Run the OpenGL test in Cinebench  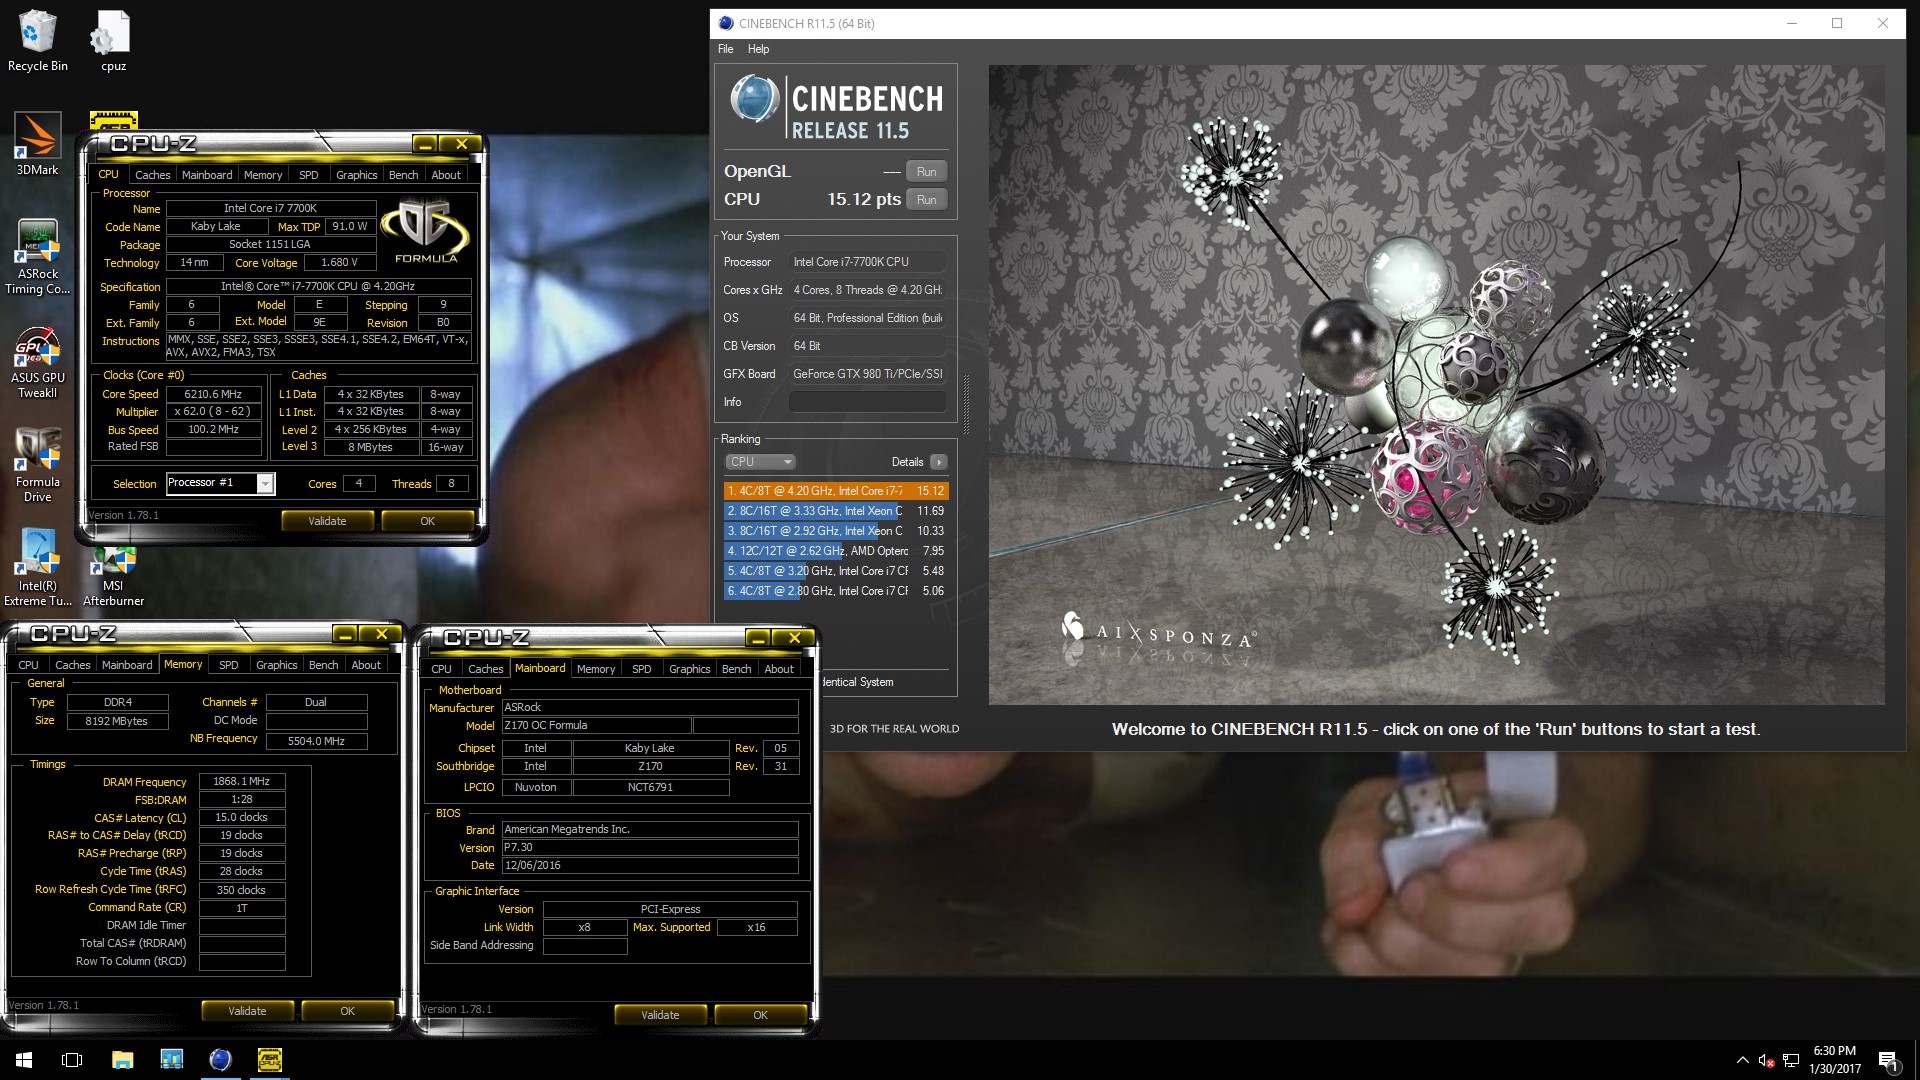click(x=927, y=172)
